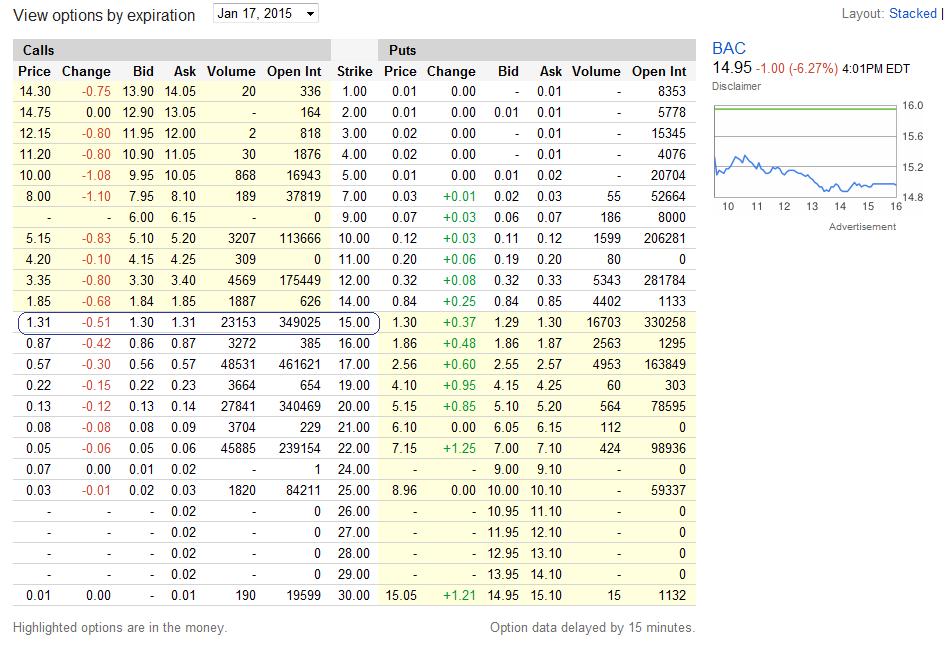Image resolution: width=945 pixels, height=646 pixels.
Task: Click put change +1.25 at strike 22.00
Action: click(459, 448)
